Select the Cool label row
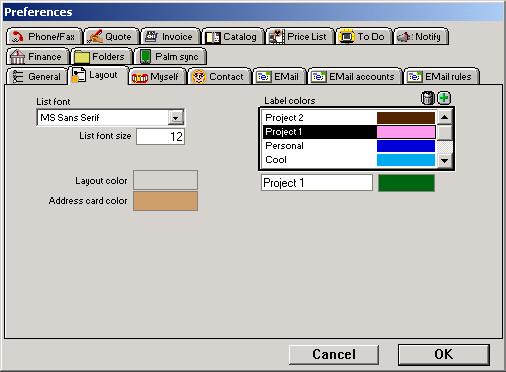Screen dimensions: 506x372 pyautogui.click(x=349, y=160)
